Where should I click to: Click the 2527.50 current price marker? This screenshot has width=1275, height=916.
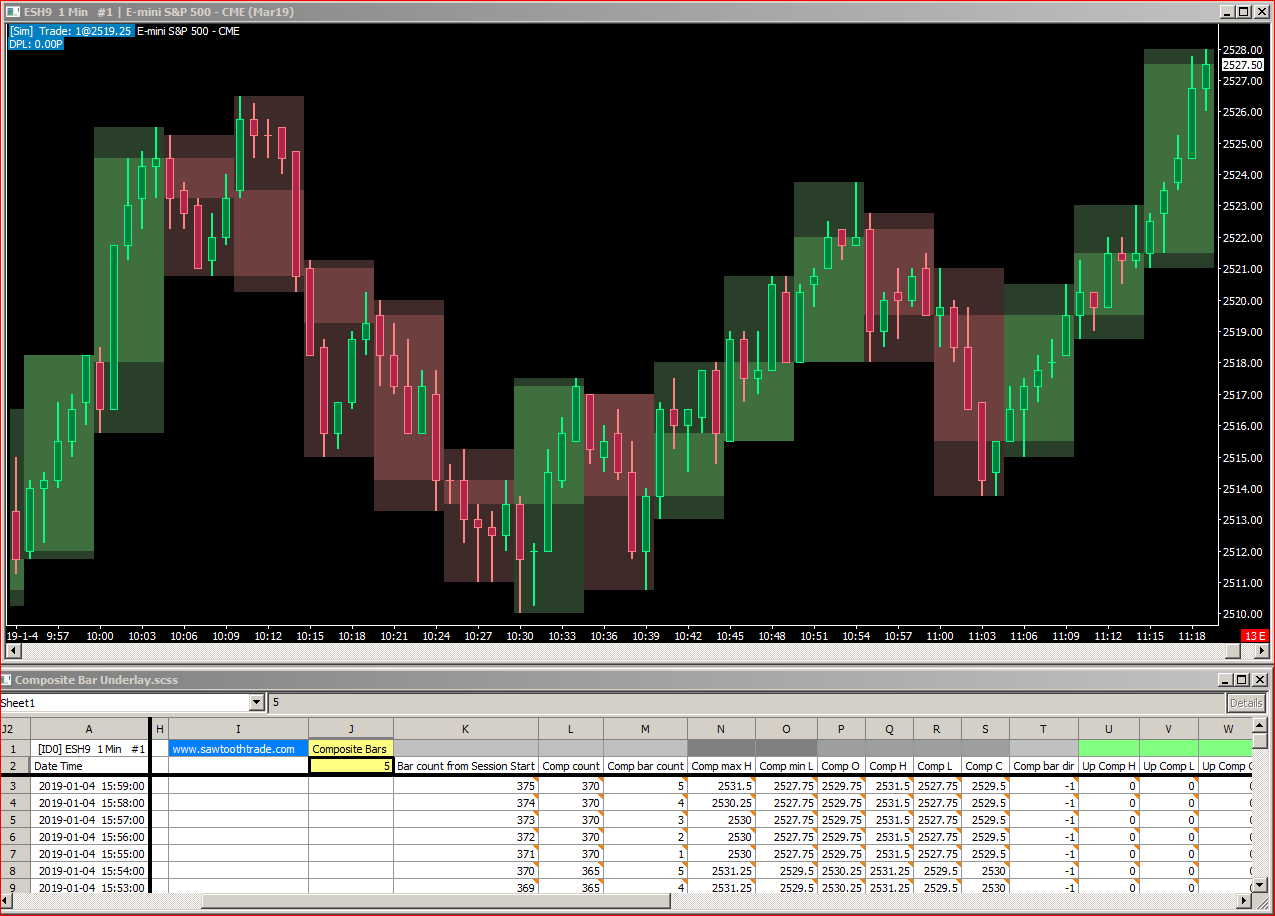coord(1243,64)
